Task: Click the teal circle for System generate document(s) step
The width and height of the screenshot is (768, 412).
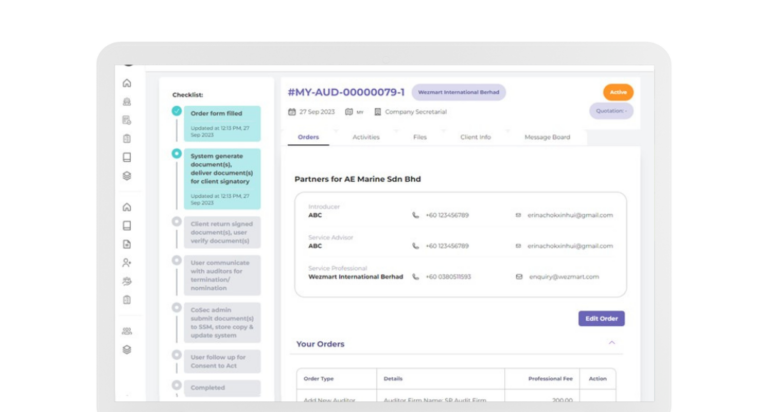Action: point(177,153)
